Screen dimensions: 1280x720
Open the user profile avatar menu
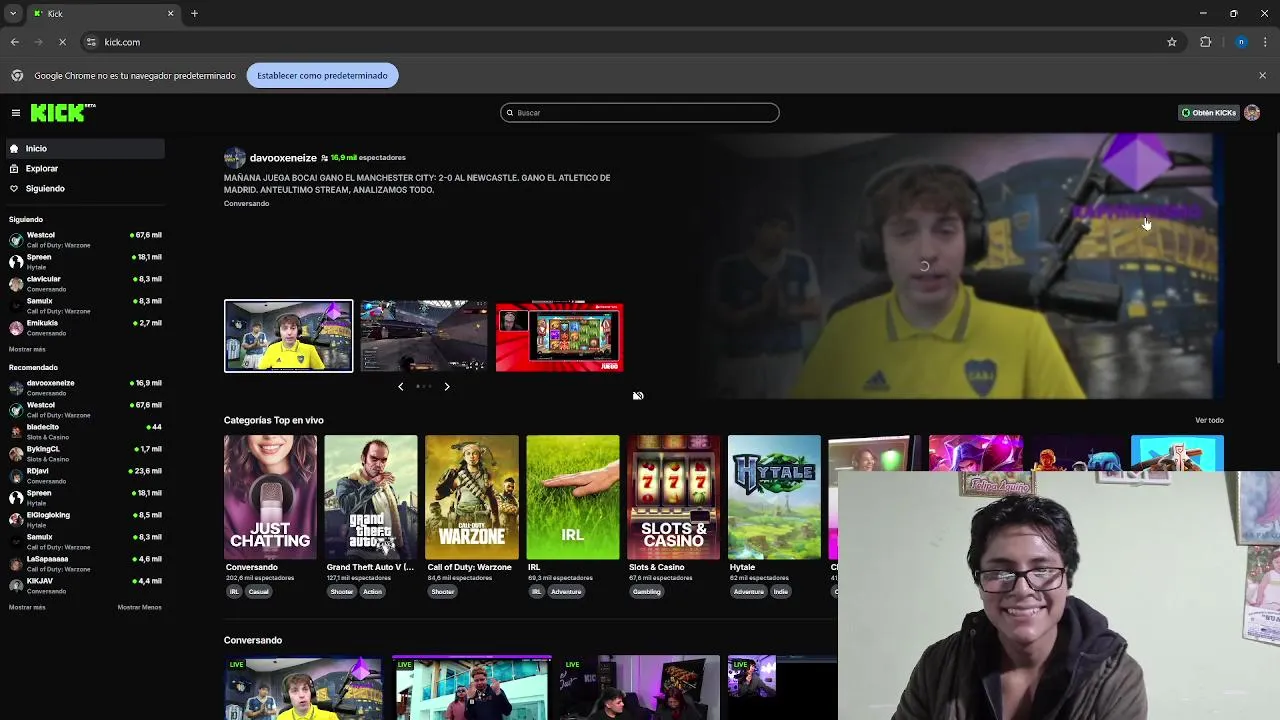pos(1252,113)
